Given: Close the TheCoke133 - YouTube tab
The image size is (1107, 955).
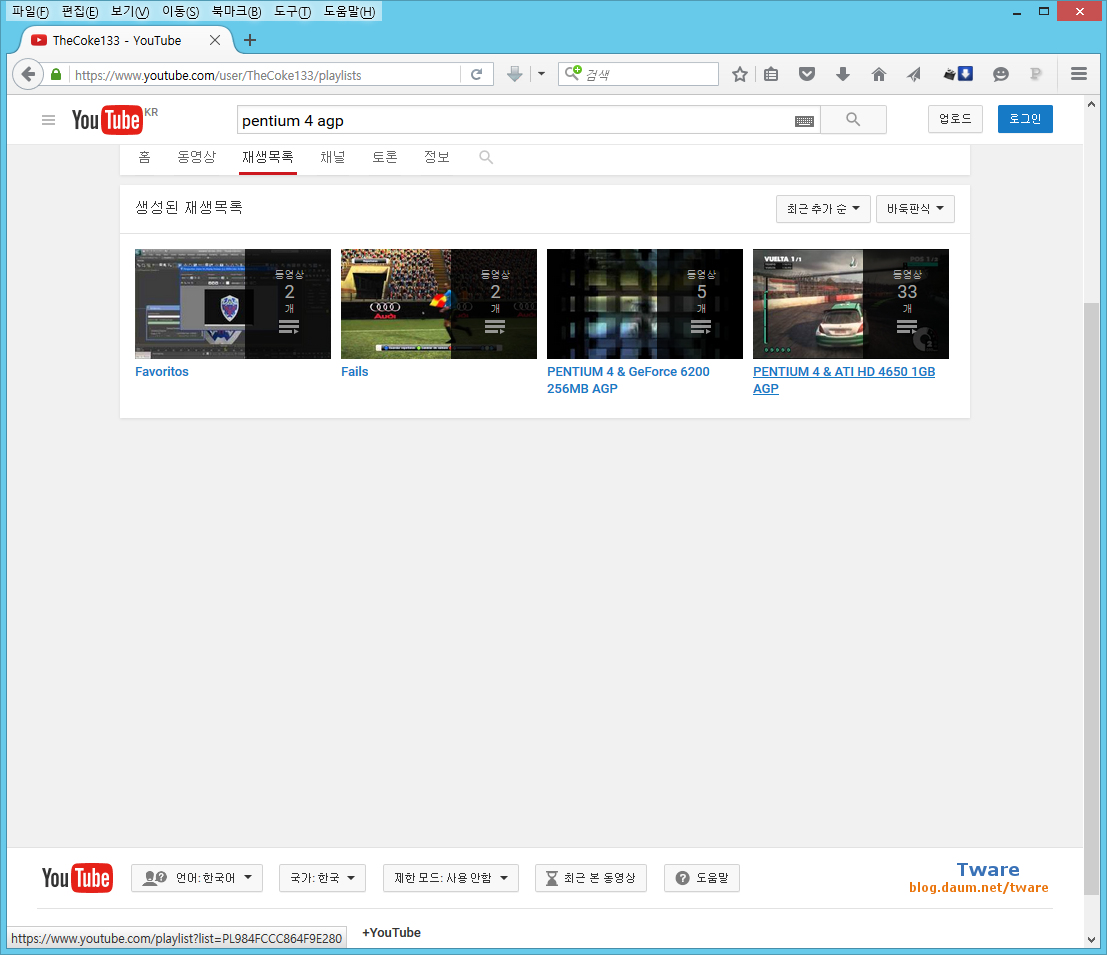Looking at the screenshot, I should pos(215,40).
